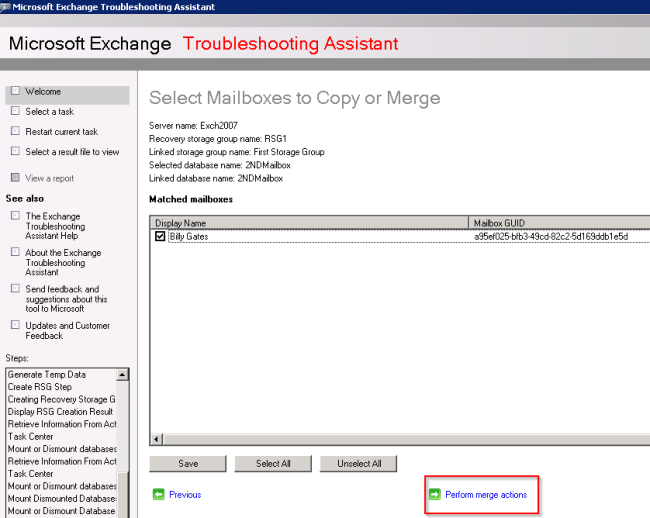Click the application icon in the title bar
The height and width of the screenshot is (518, 650).
coord(5,7)
